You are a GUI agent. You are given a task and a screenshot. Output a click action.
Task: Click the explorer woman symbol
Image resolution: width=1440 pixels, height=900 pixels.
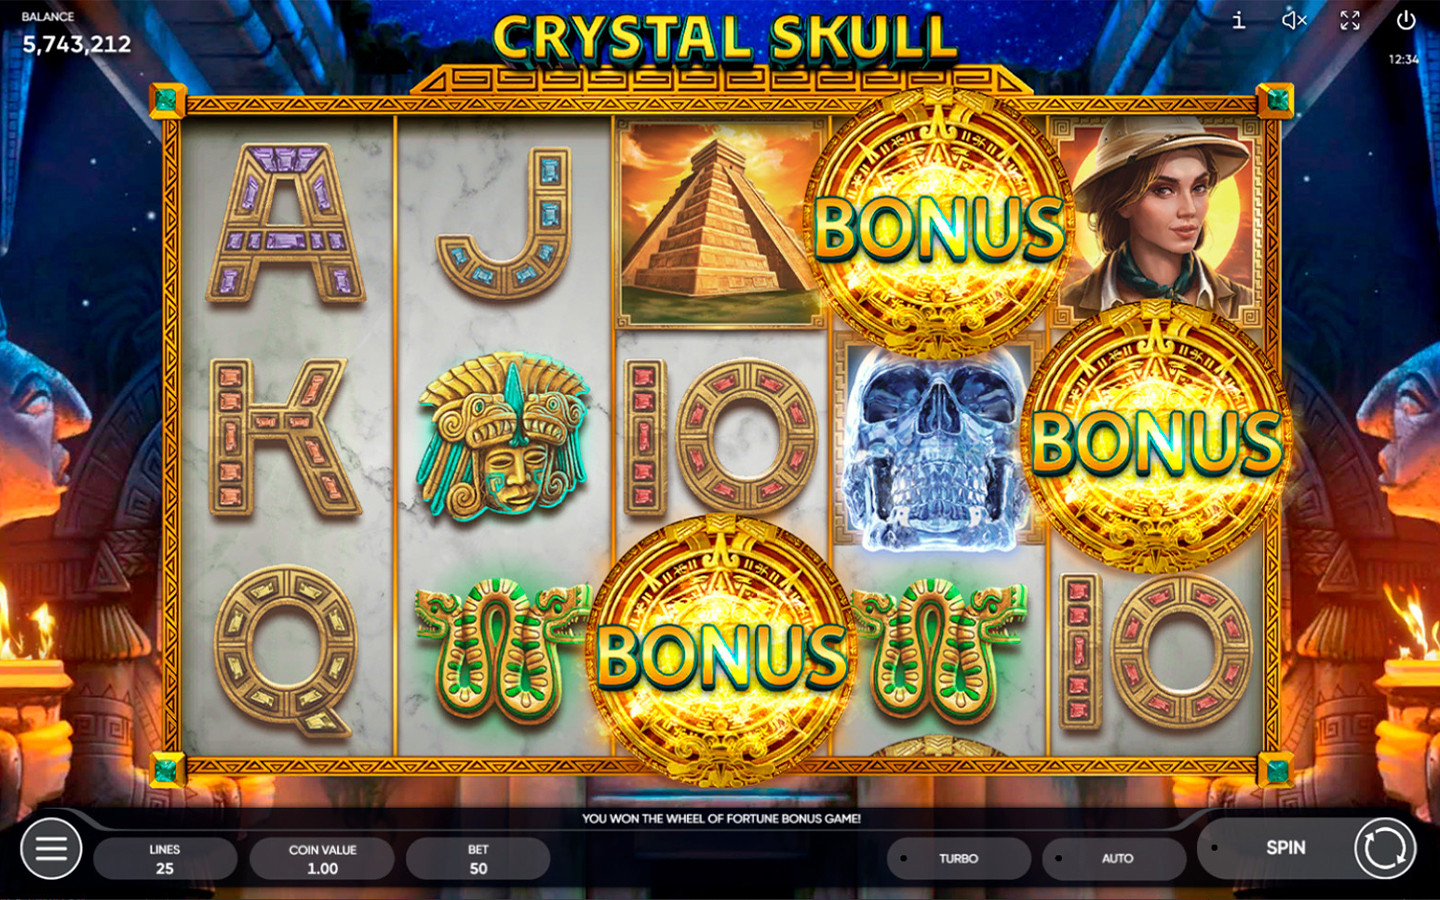(1157, 212)
